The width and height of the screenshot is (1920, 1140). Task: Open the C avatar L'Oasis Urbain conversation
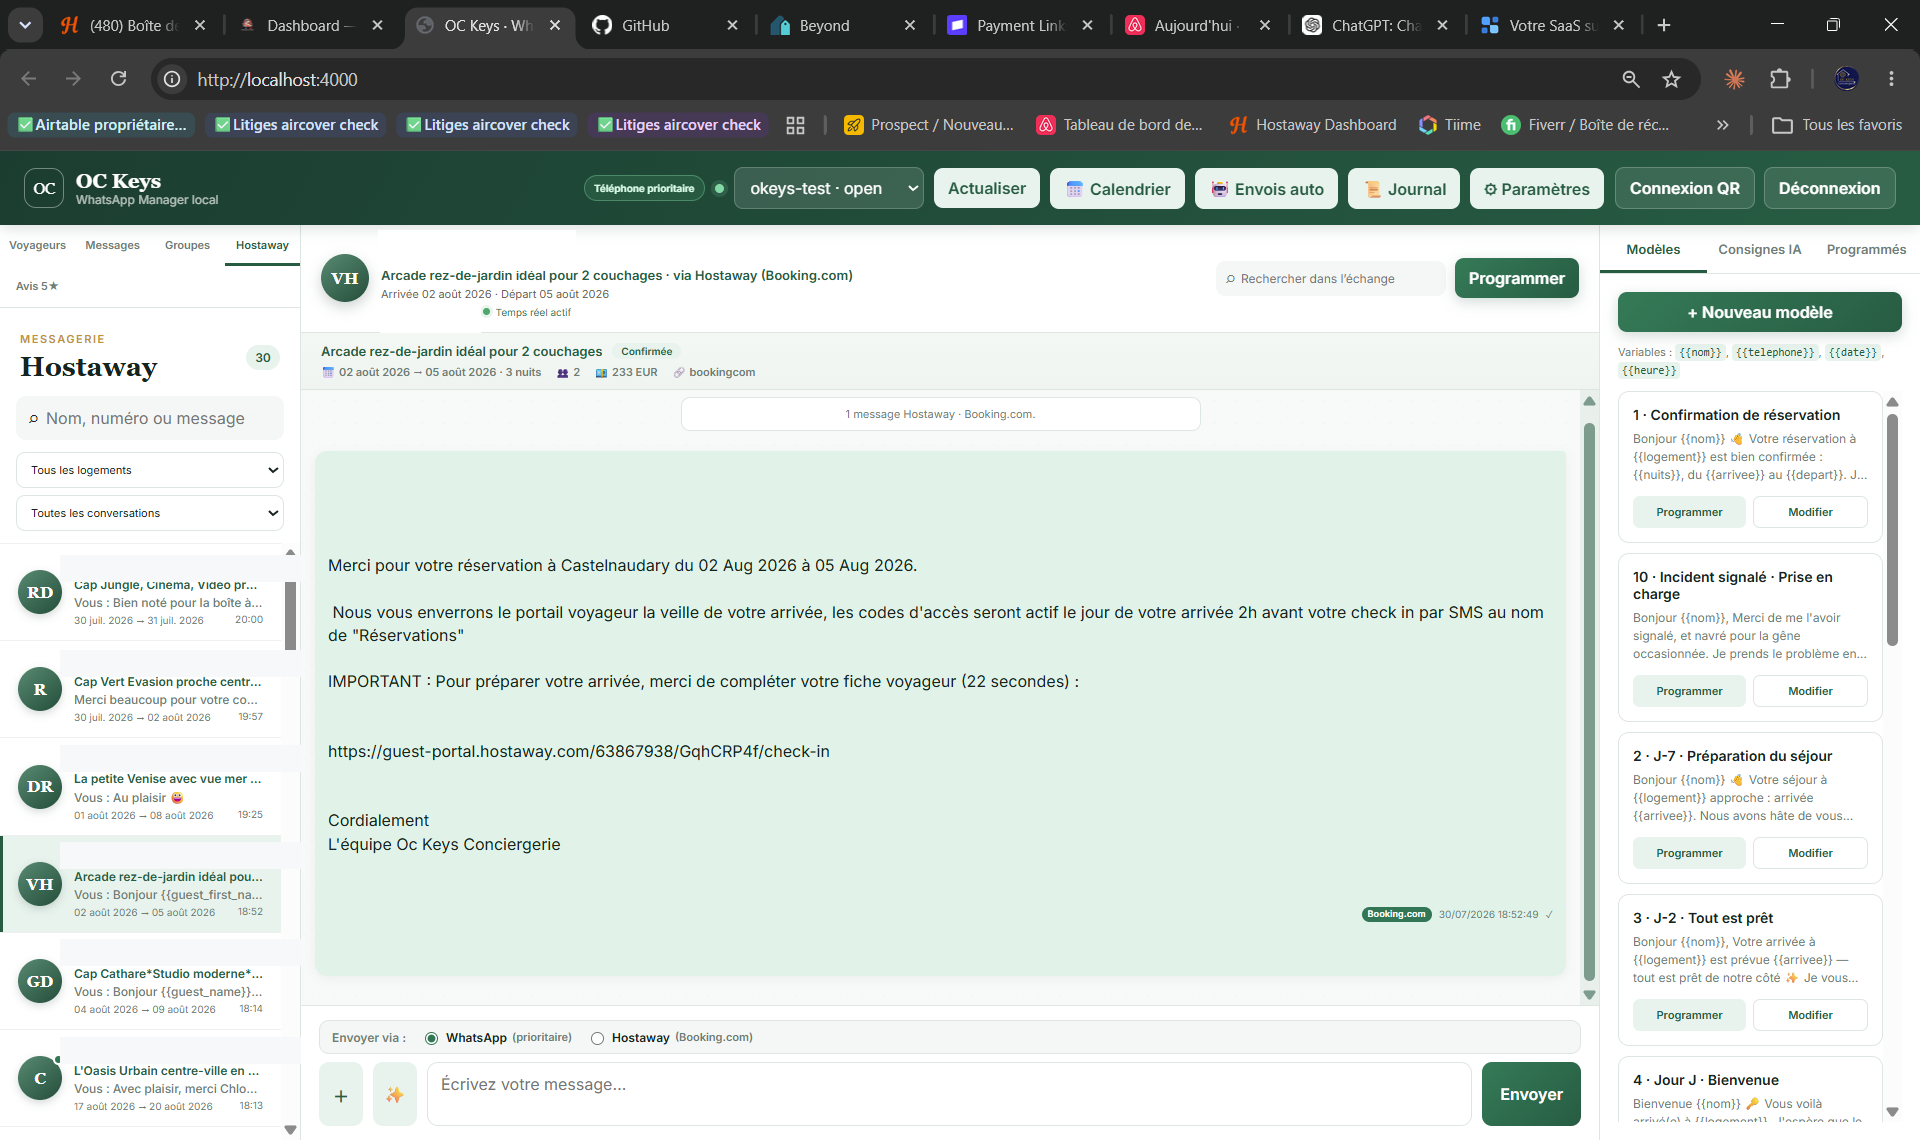pyautogui.click(x=40, y=1078)
